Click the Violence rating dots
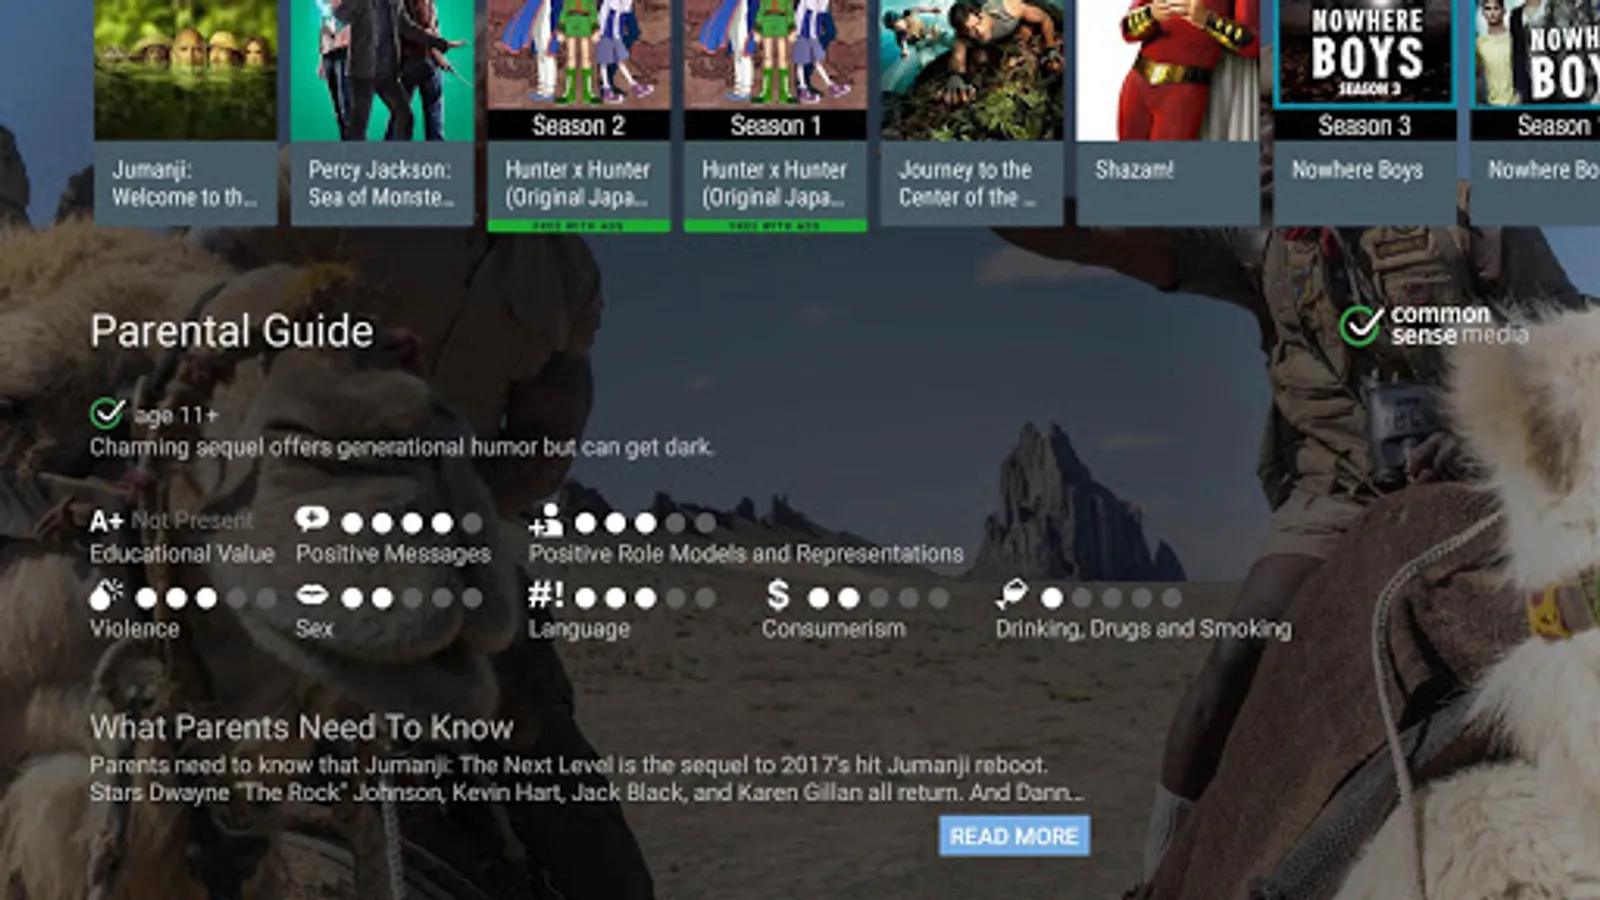Screen dimensions: 1600x900 206,598
